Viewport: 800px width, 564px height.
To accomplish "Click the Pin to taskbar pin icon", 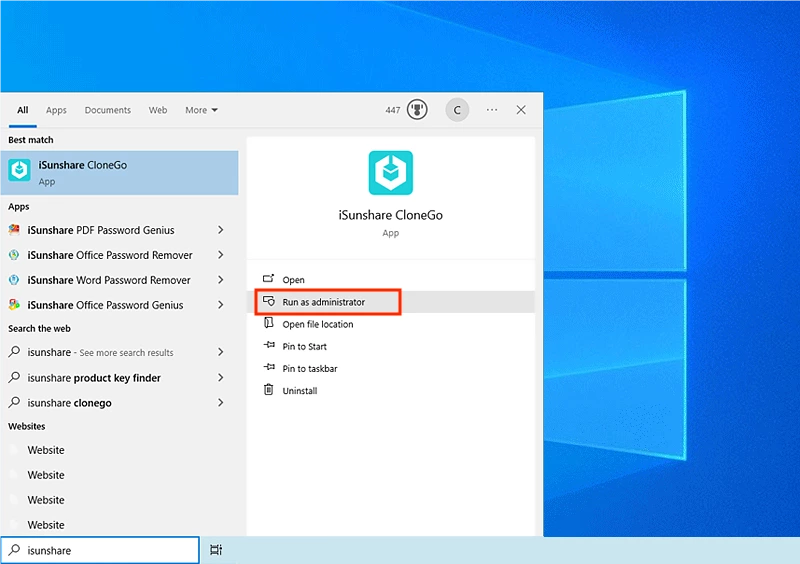I will point(269,367).
